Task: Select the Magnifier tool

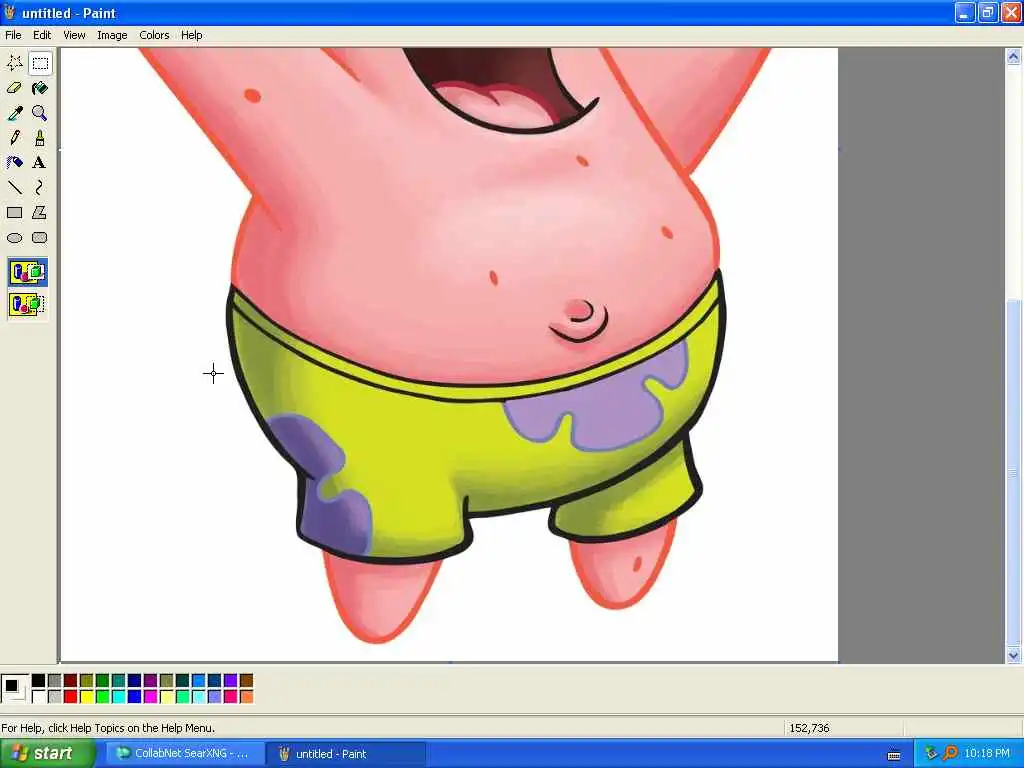Action: click(40, 113)
